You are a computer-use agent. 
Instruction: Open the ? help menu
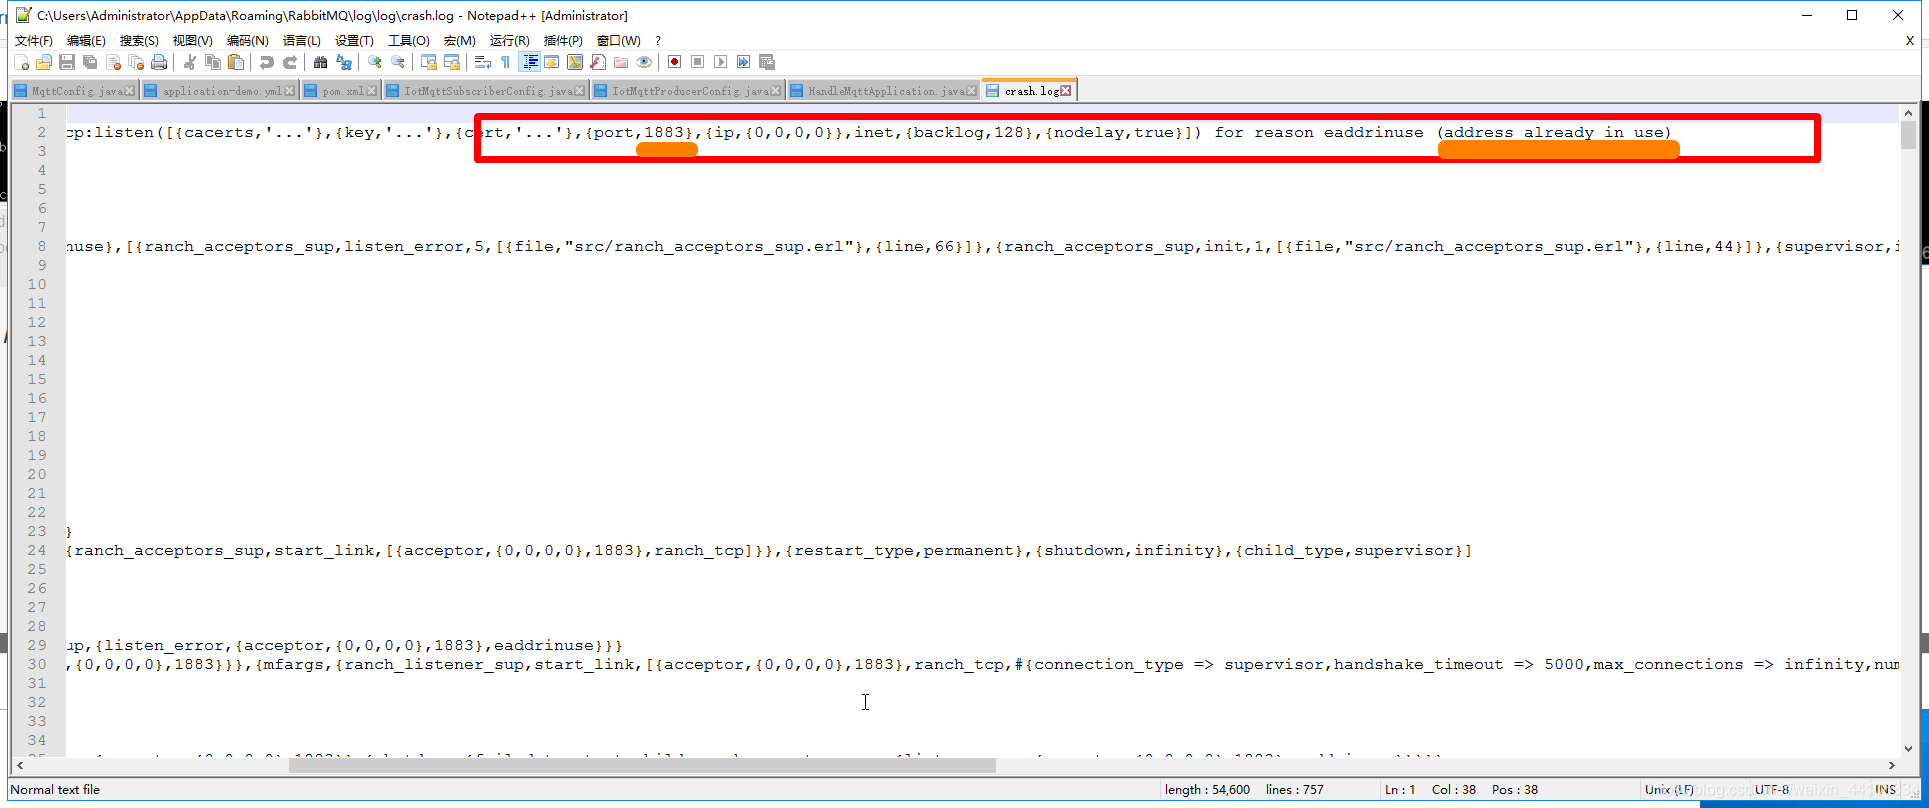[658, 41]
